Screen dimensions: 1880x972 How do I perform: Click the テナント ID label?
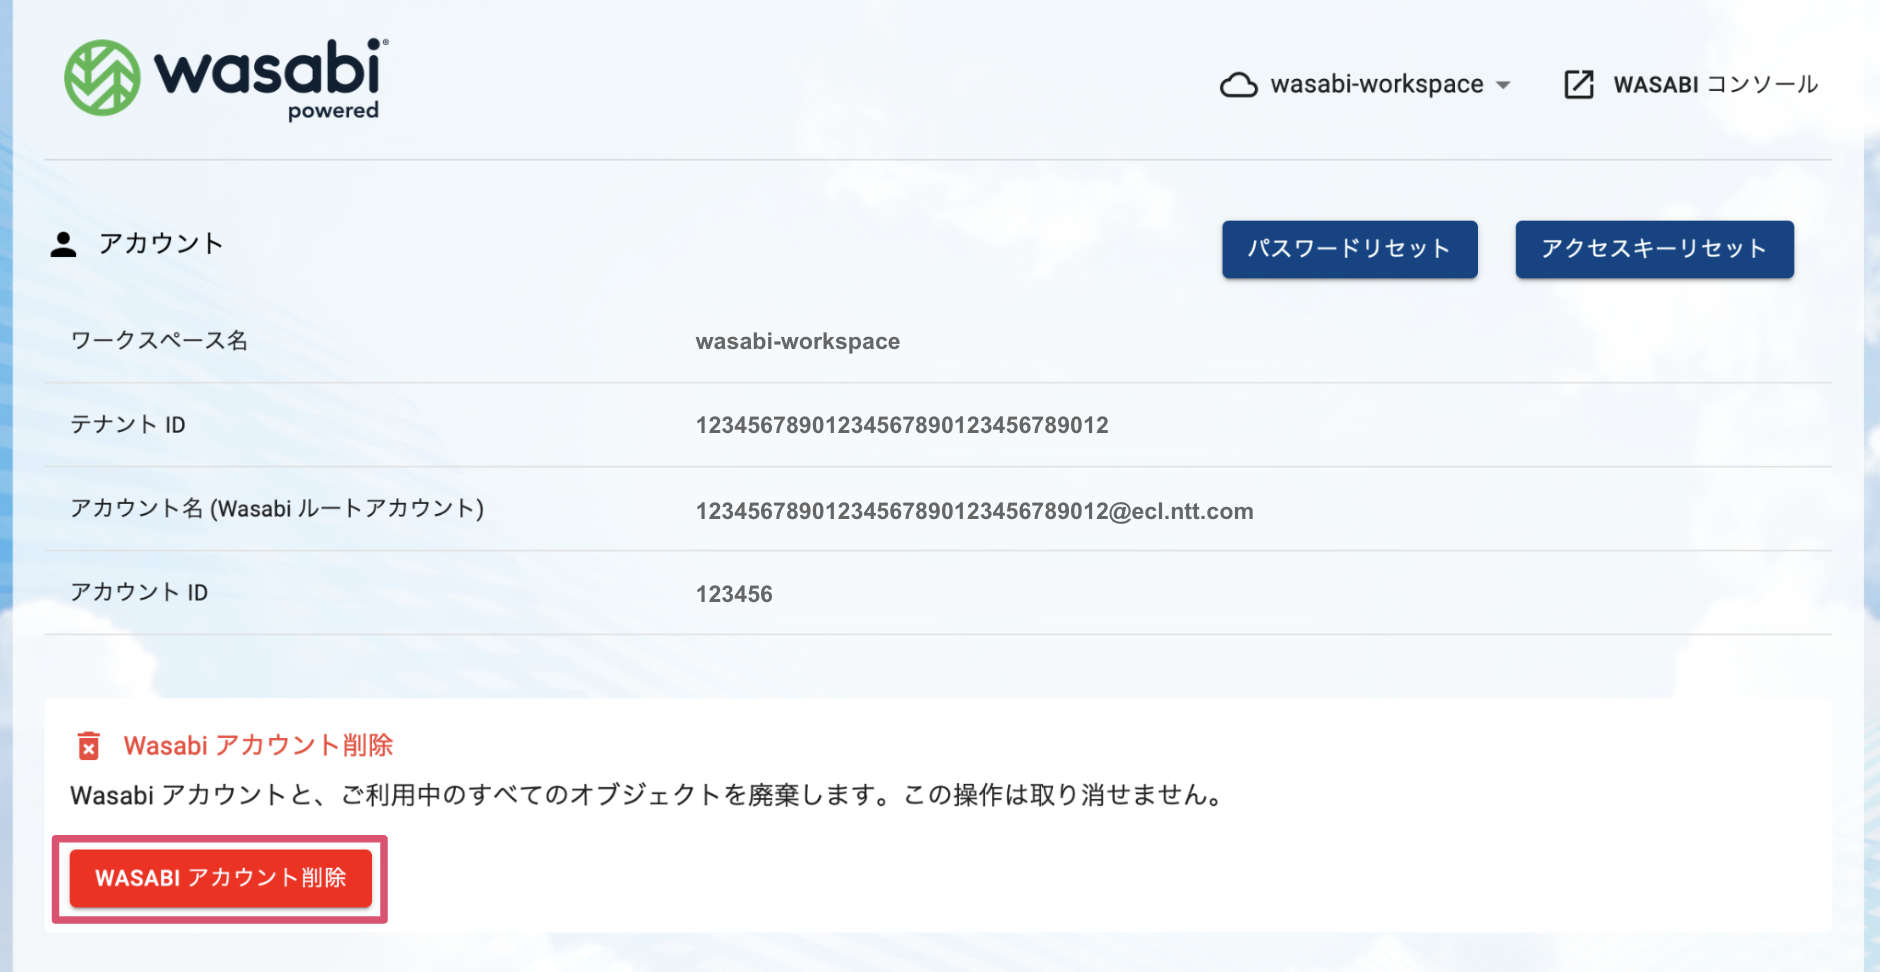point(128,425)
